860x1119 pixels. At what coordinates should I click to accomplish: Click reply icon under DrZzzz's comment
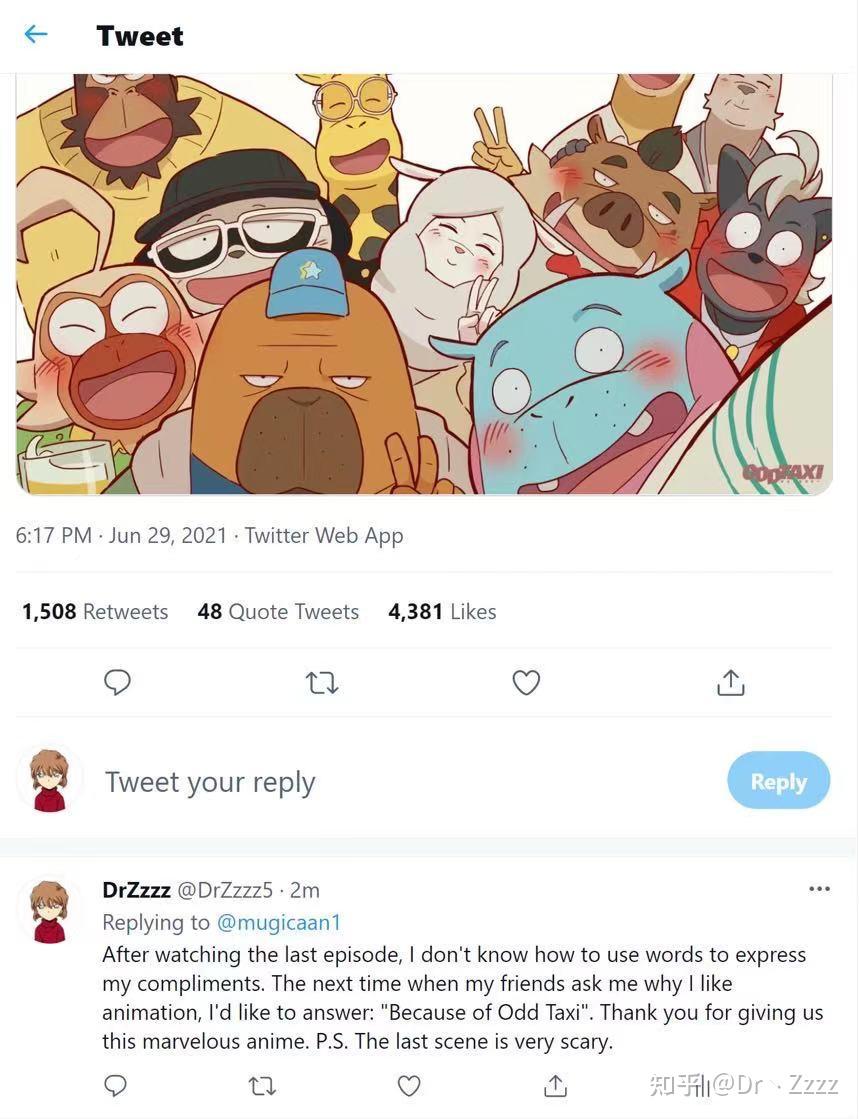click(116, 1085)
